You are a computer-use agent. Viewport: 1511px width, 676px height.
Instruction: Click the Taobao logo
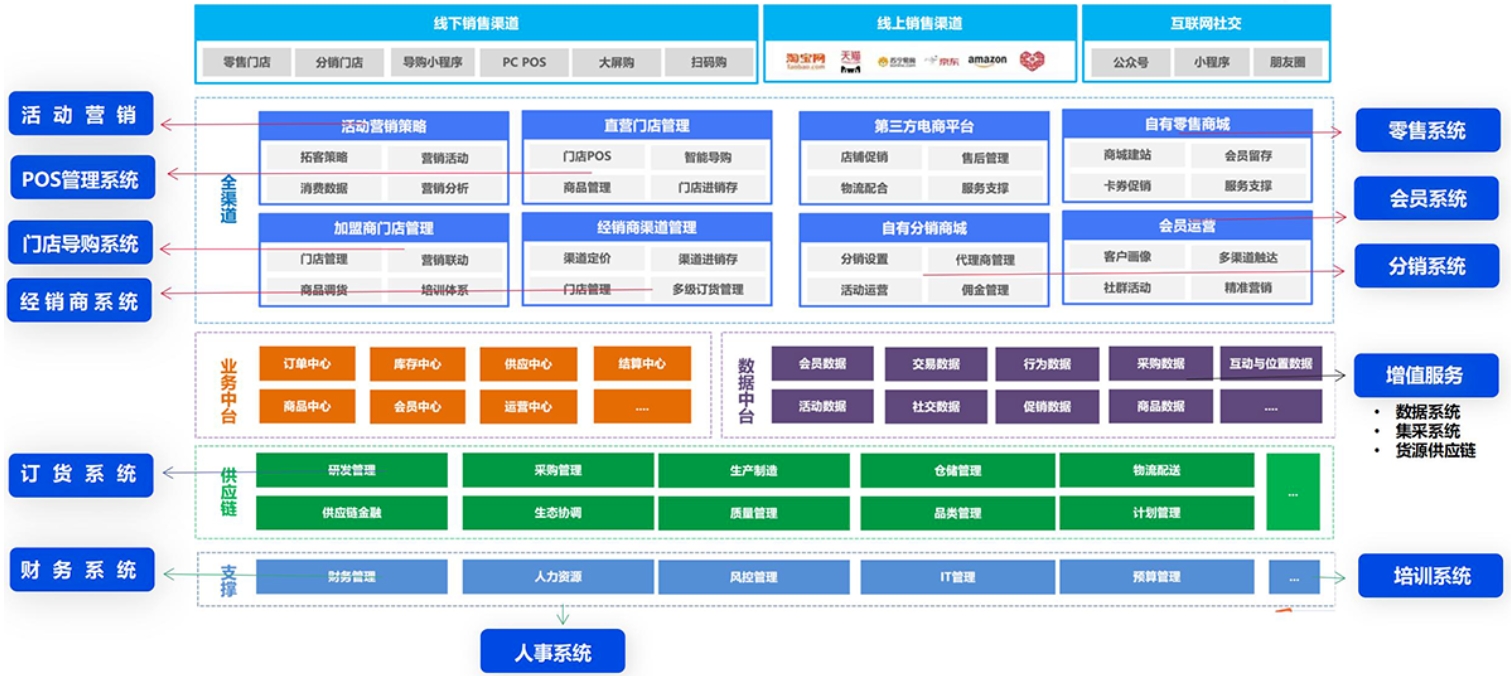(805, 62)
